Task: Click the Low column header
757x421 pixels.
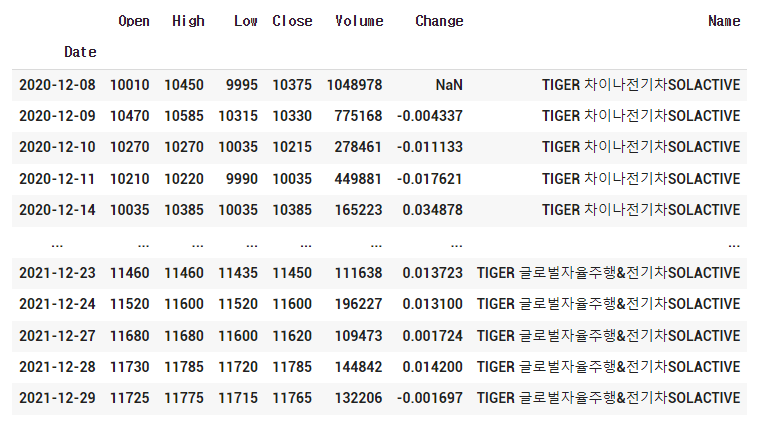Action: click(245, 21)
